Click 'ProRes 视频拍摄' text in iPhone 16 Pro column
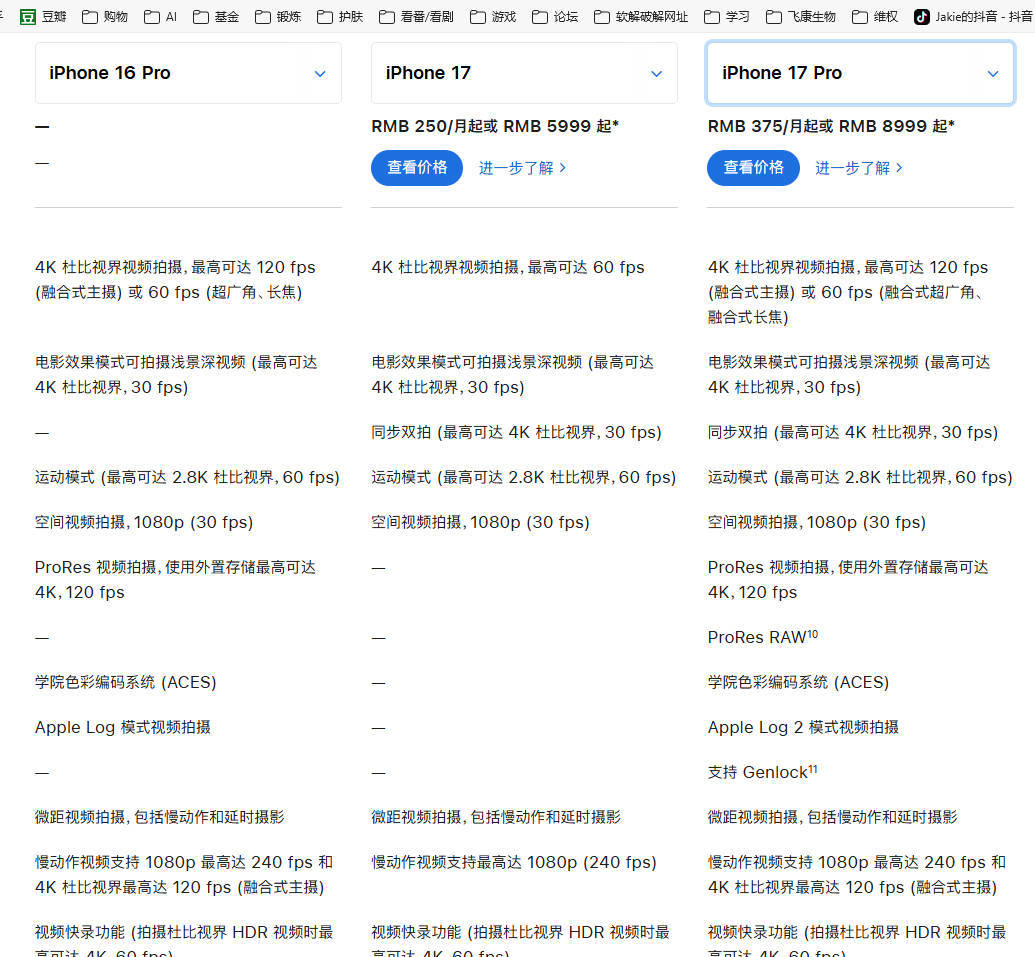Viewport: 1035px width, 957px height. [x=96, y=568]
